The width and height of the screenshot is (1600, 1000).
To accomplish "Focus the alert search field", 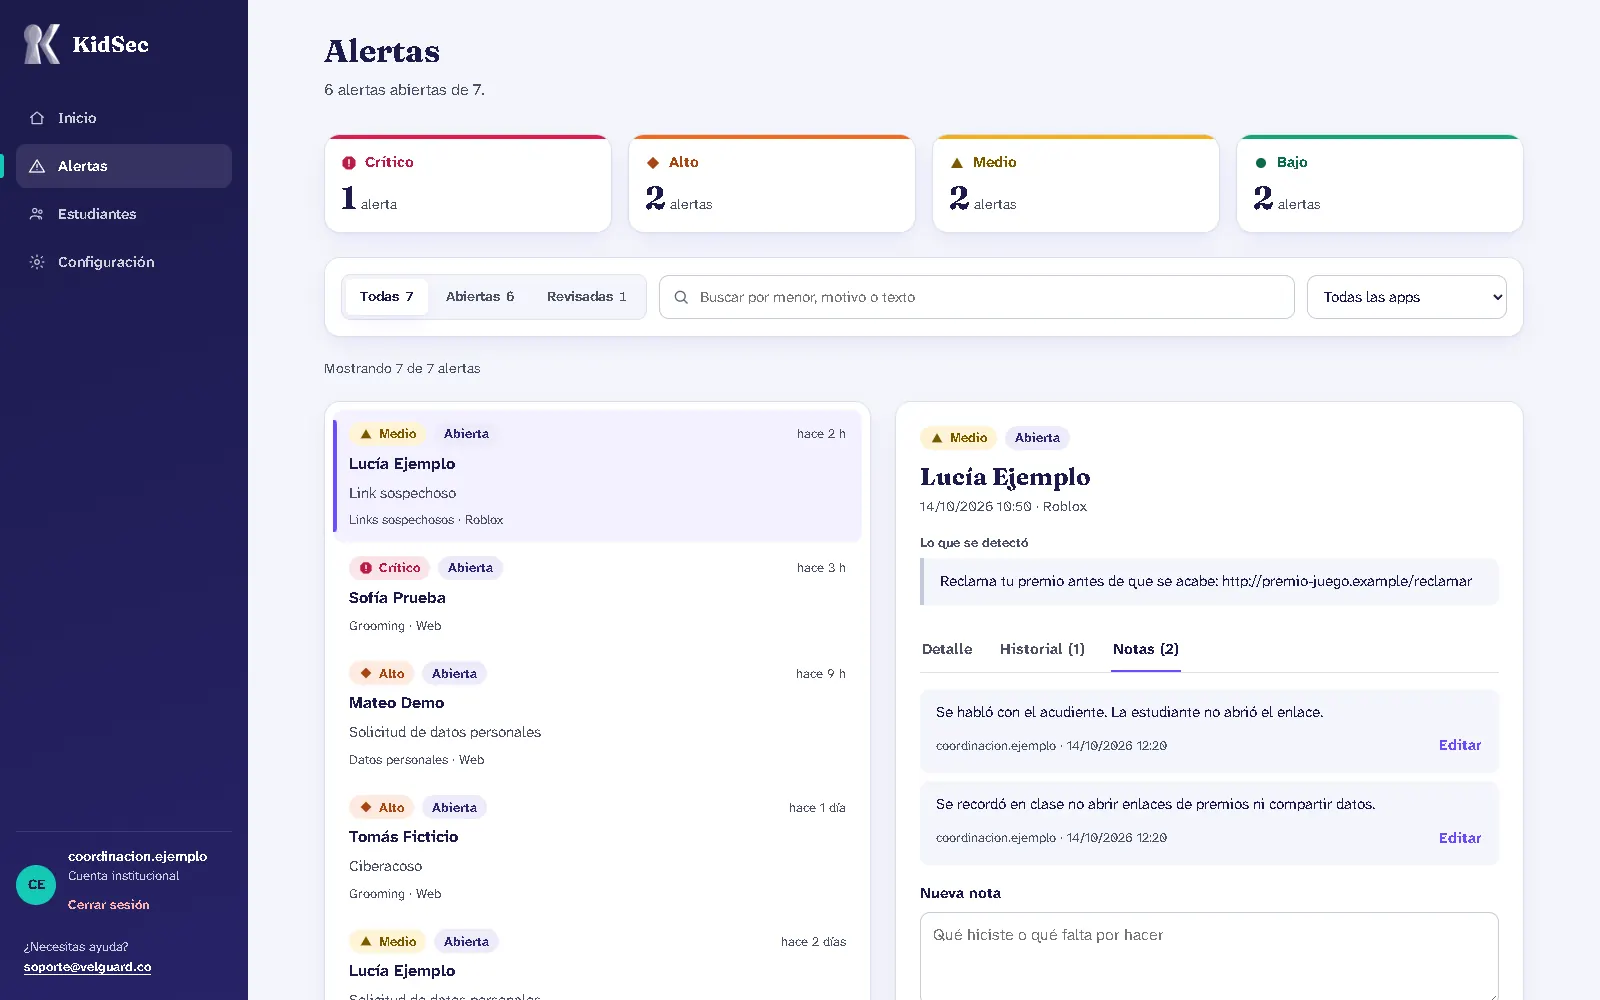I will pos(976,297).
